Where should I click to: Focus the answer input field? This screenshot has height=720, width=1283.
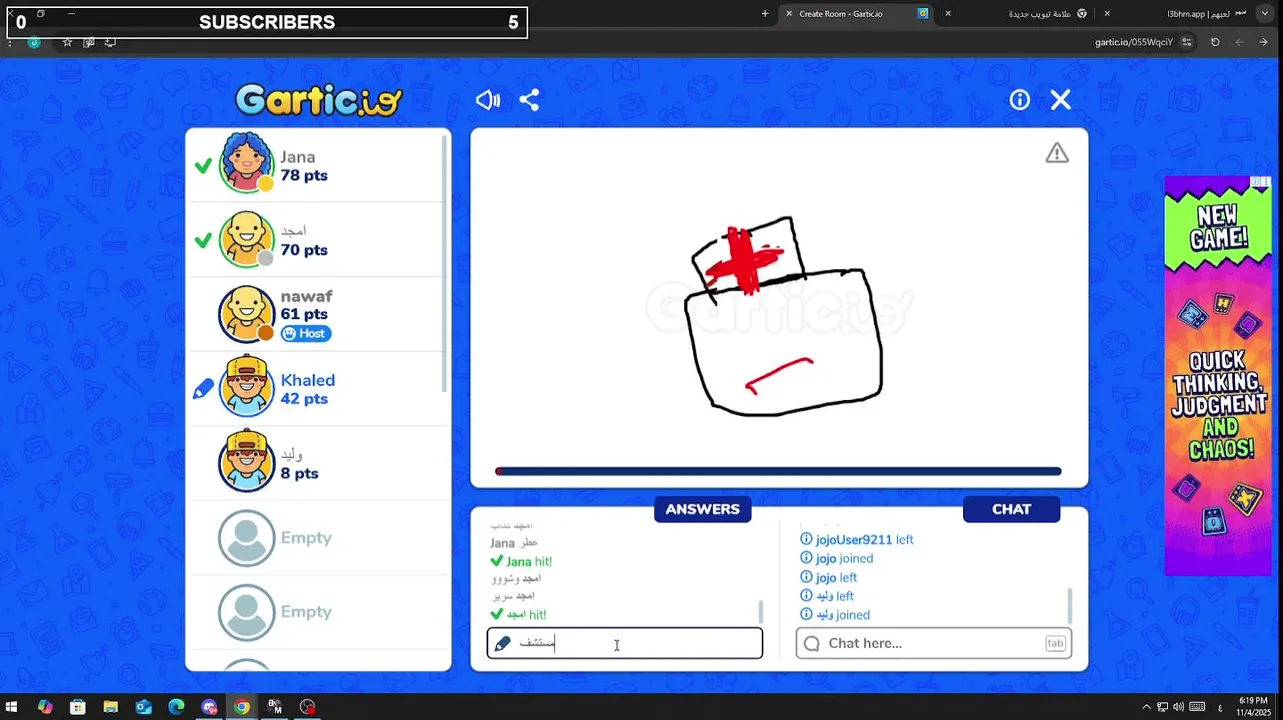point(625,643)
